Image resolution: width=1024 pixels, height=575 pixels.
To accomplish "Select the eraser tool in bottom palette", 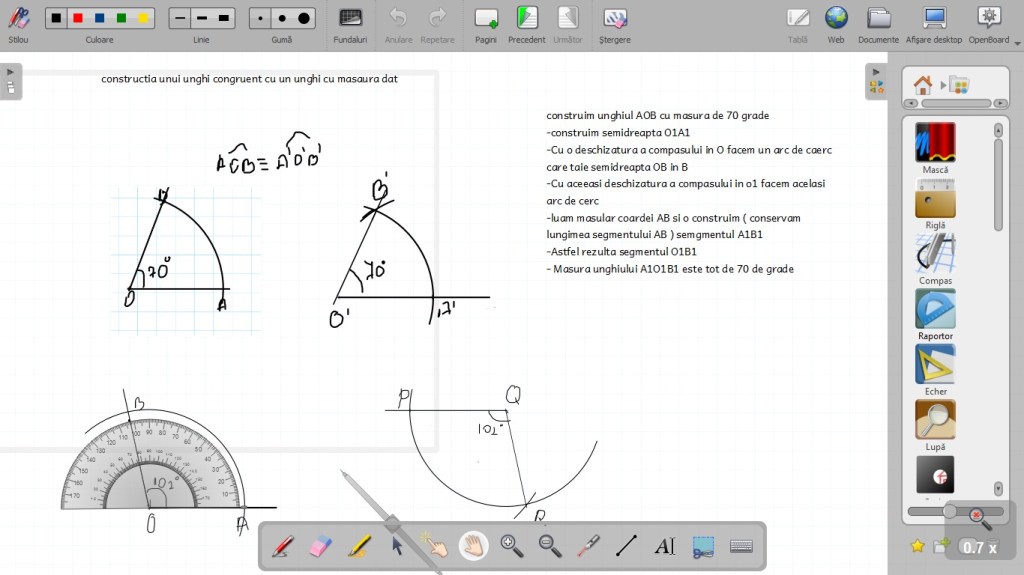I will pyautogui.click(x=320, y=546).
